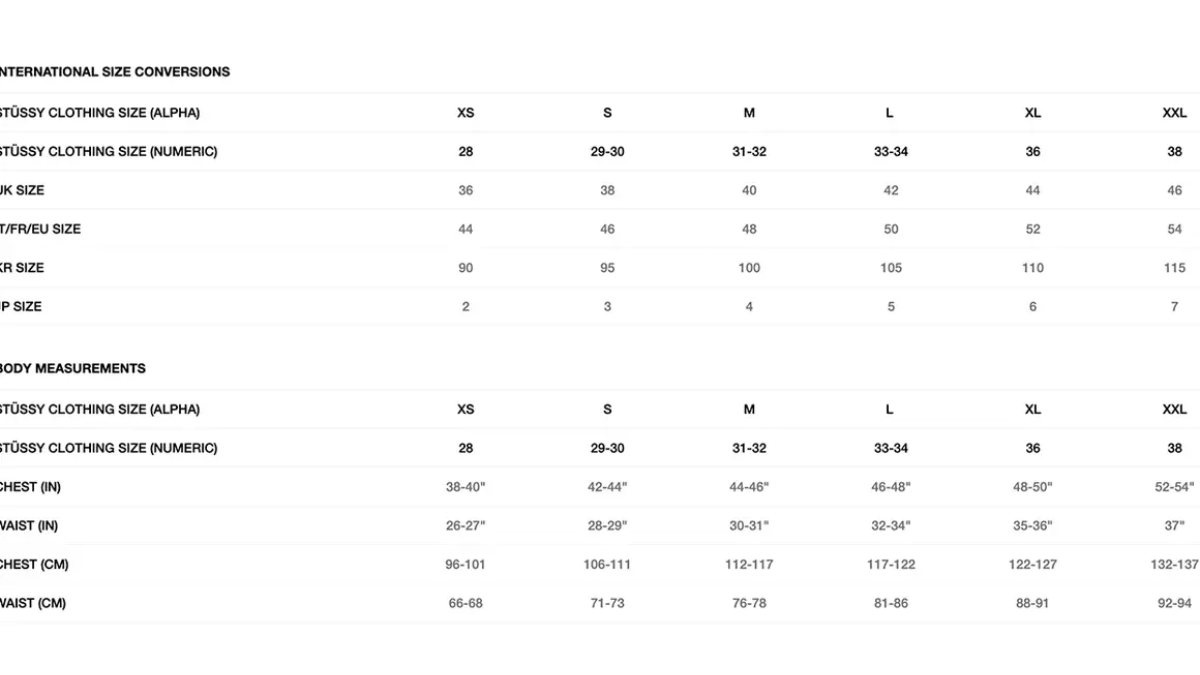This screenshot has width=1200, height=675.
Task: Select waist inches value 32-34"
Action: (891, 526)
